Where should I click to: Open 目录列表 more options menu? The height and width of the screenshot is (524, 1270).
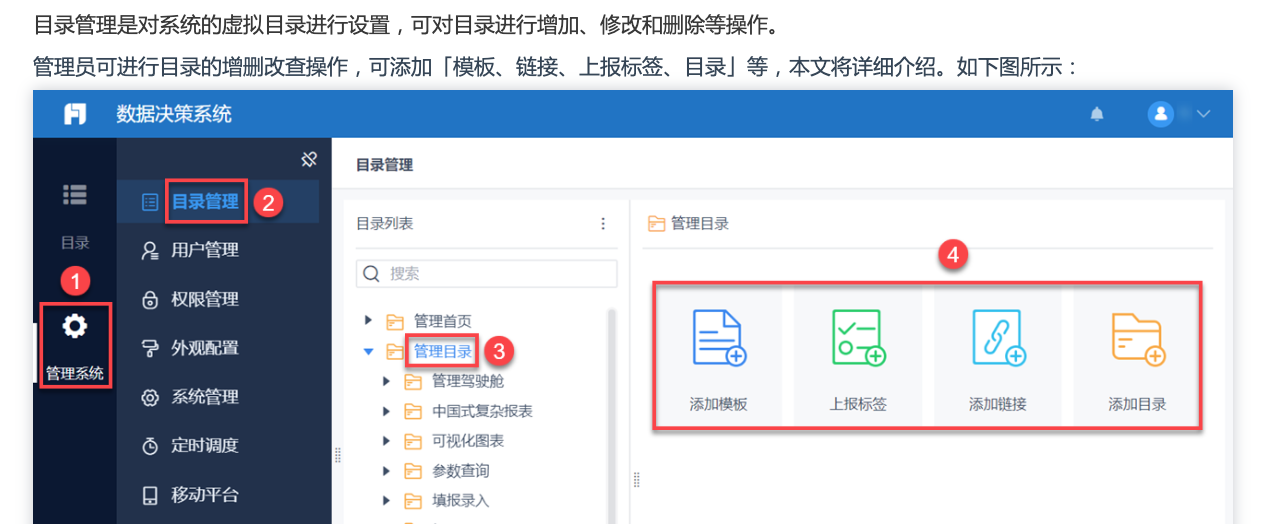602,224
